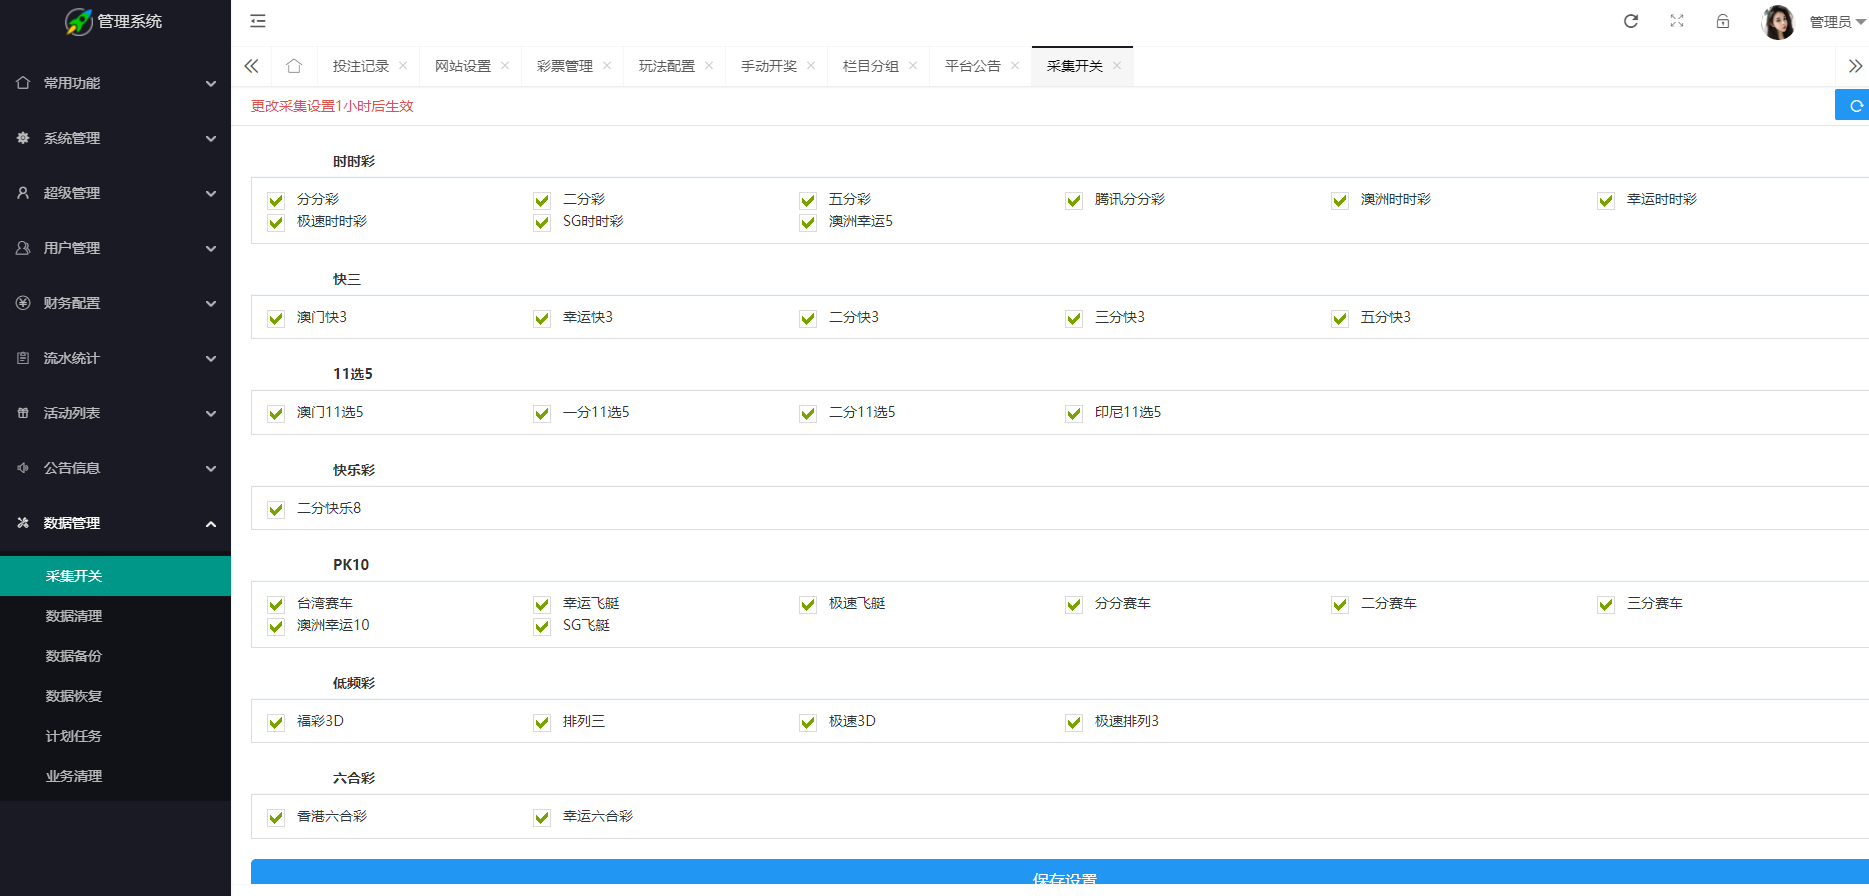Viewport: 1869px width, 896px height.
Task: Click the 系统管理 gear icon
Action: click(23, 138)
